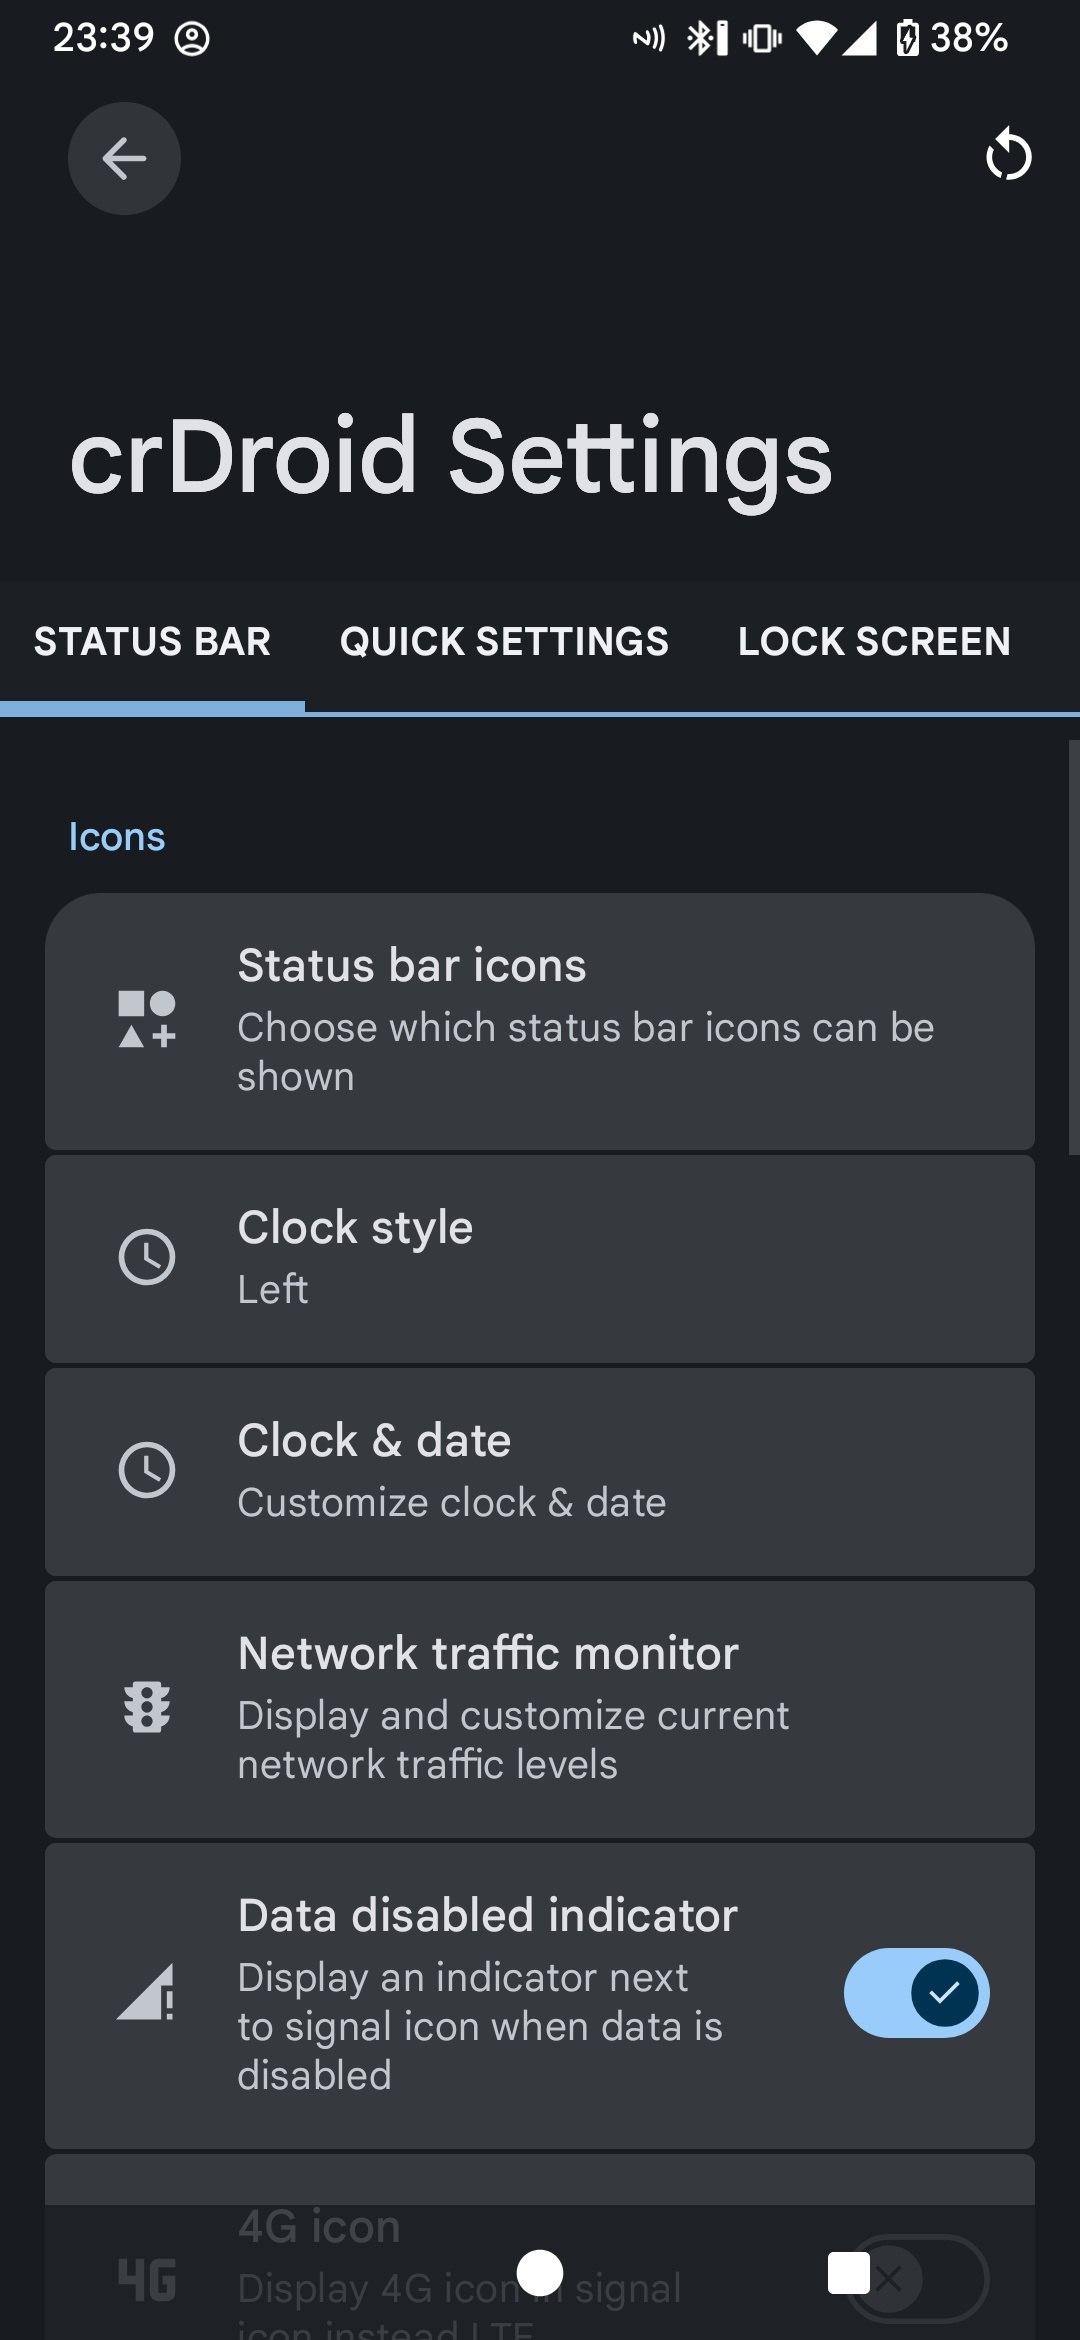1080x2340 pixels.
Task: Open the Clock style position selector
Action: coord(540,1259)
